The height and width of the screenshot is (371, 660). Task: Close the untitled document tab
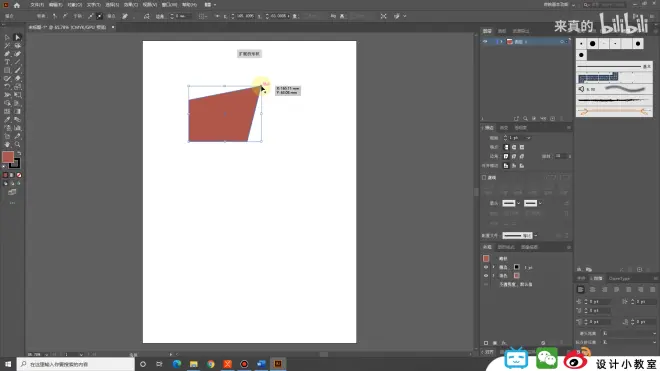click(113, 27)
